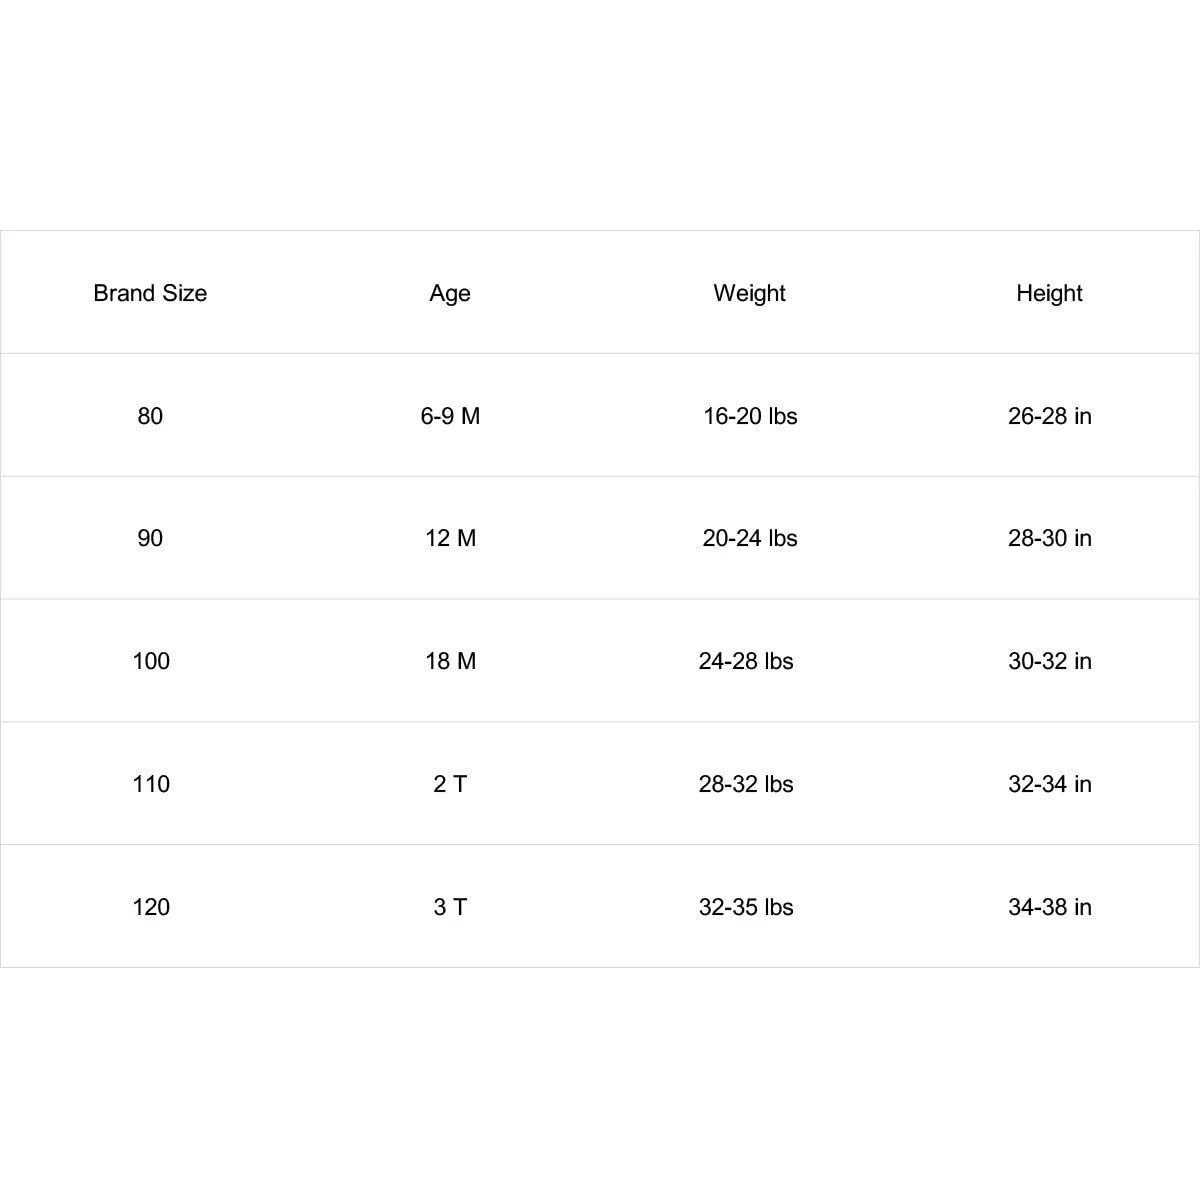Click the 6-9 M age cell
Screen dimensions: 1200x1200
pos(450,416)
